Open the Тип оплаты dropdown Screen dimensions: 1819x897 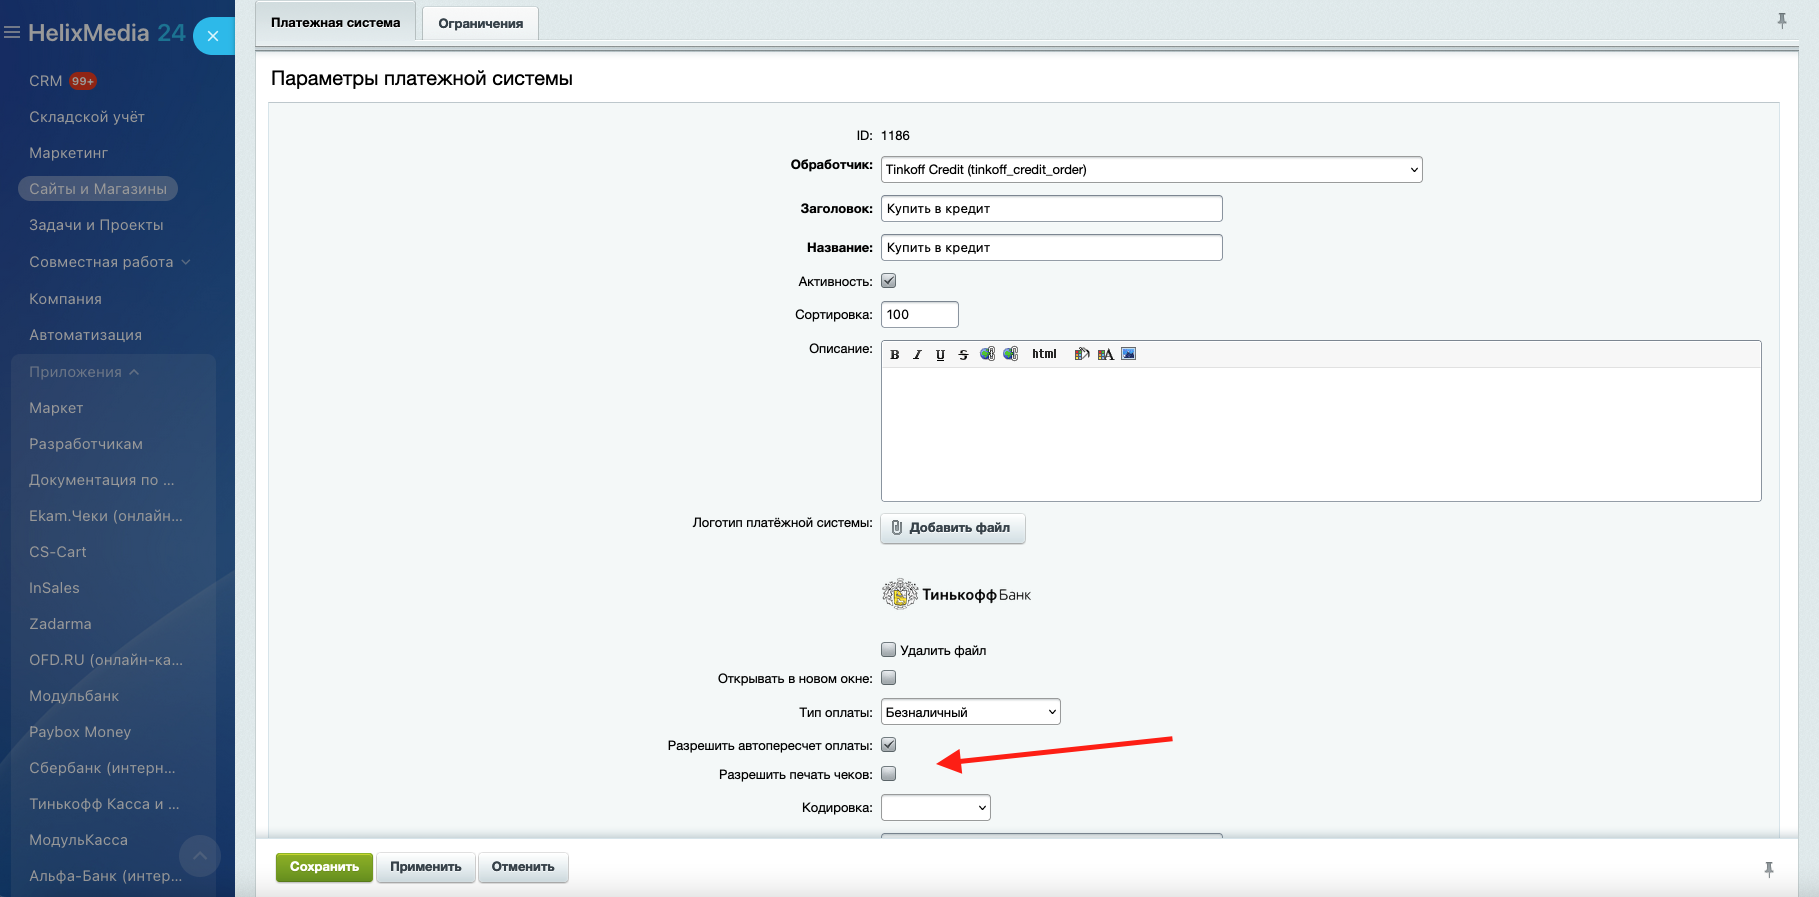[x=970, y=712]
